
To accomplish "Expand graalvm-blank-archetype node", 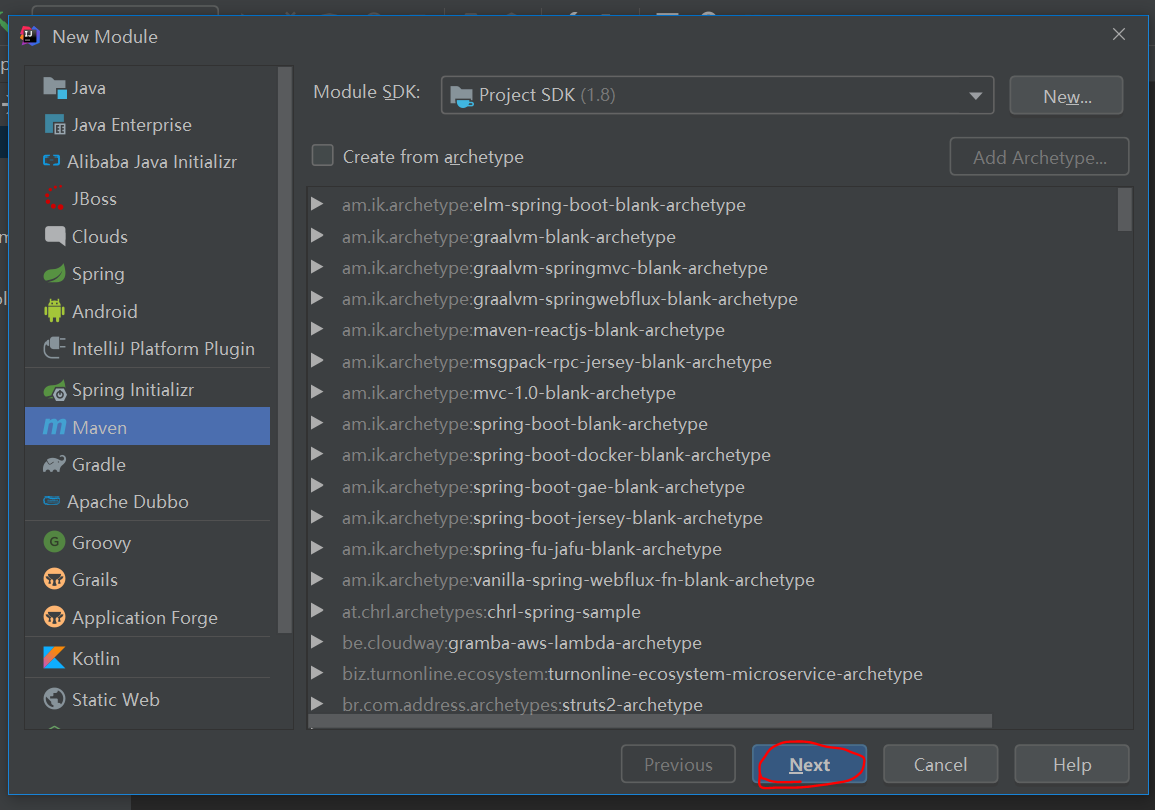I will pos(317,236).
